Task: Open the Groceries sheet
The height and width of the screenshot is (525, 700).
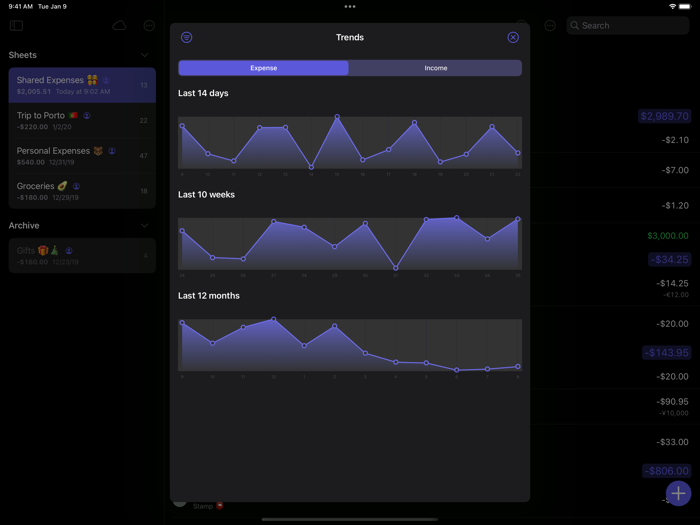Action: (82, 191)
